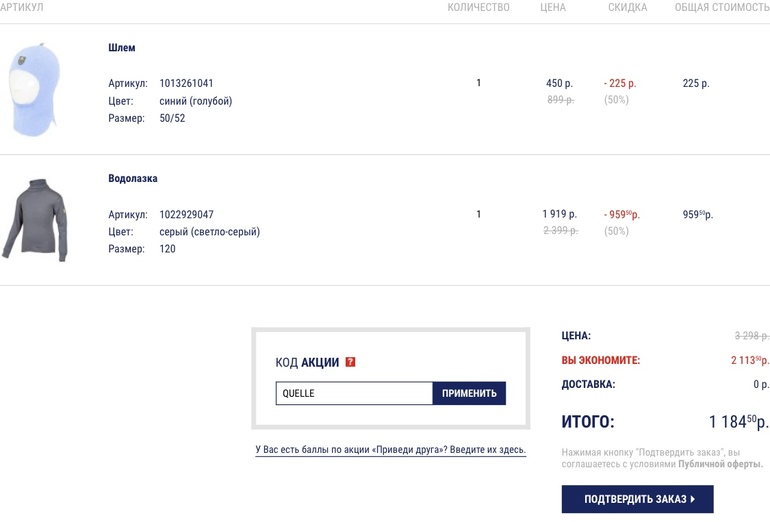Viewport: 770px width, 522px height.
Task: Click the "ВЫ ЭКОНОМИТЕ" savings label
Action: 600,360
